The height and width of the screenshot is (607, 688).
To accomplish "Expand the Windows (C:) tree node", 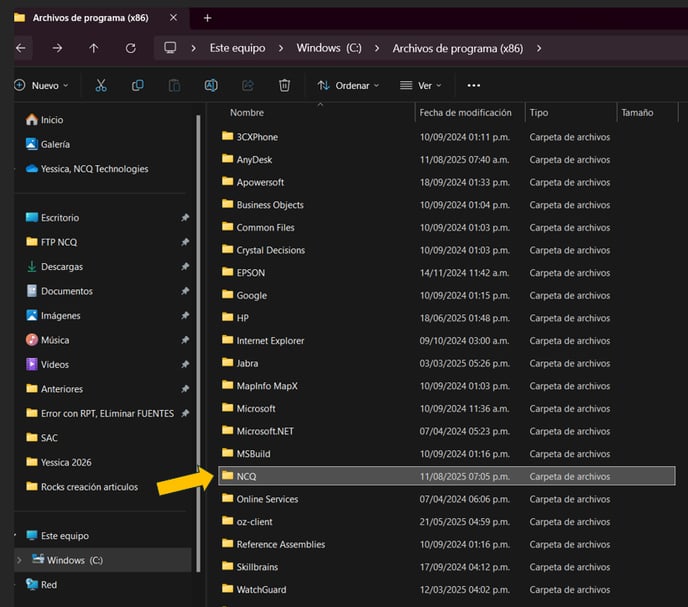I will pos(19,560).
